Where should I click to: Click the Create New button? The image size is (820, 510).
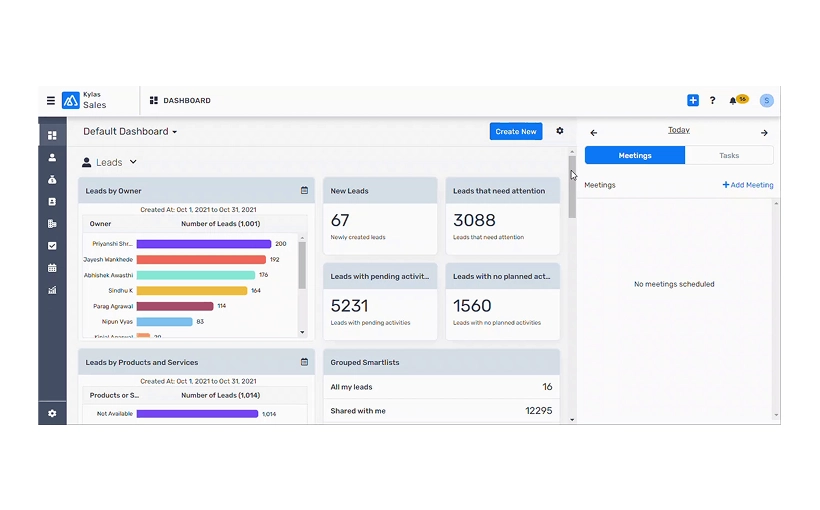pyautogui.click(x=516, y=131)
